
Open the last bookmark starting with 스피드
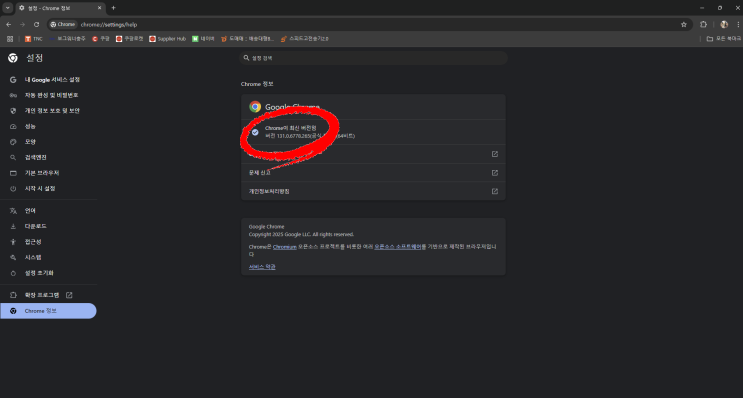coord(304,39)
